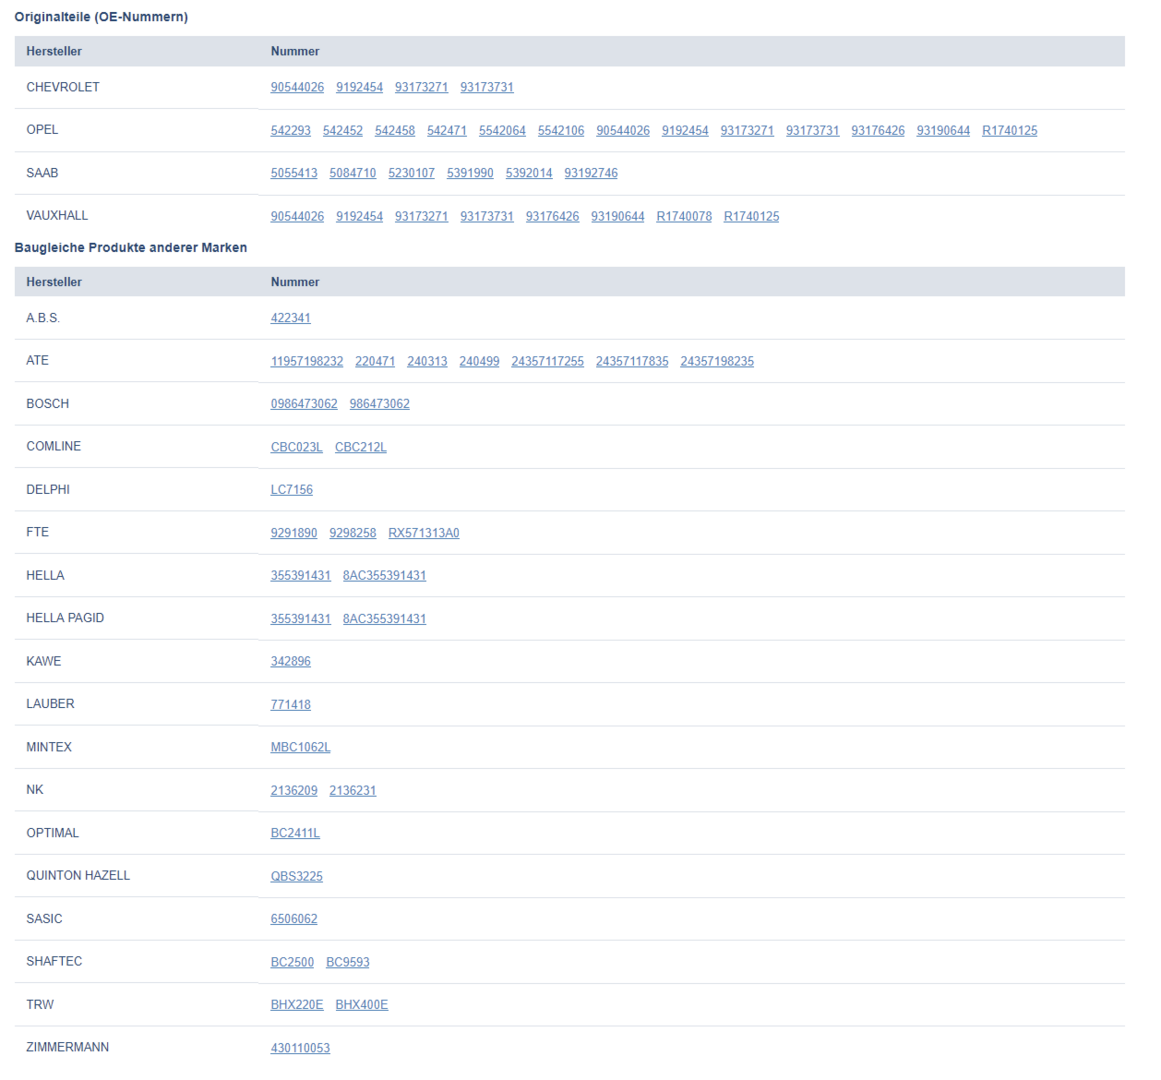Open 9192454 in the VAUXHALL row
The width and height of the screenshot is (1161, 1080).
click(359, 216)
